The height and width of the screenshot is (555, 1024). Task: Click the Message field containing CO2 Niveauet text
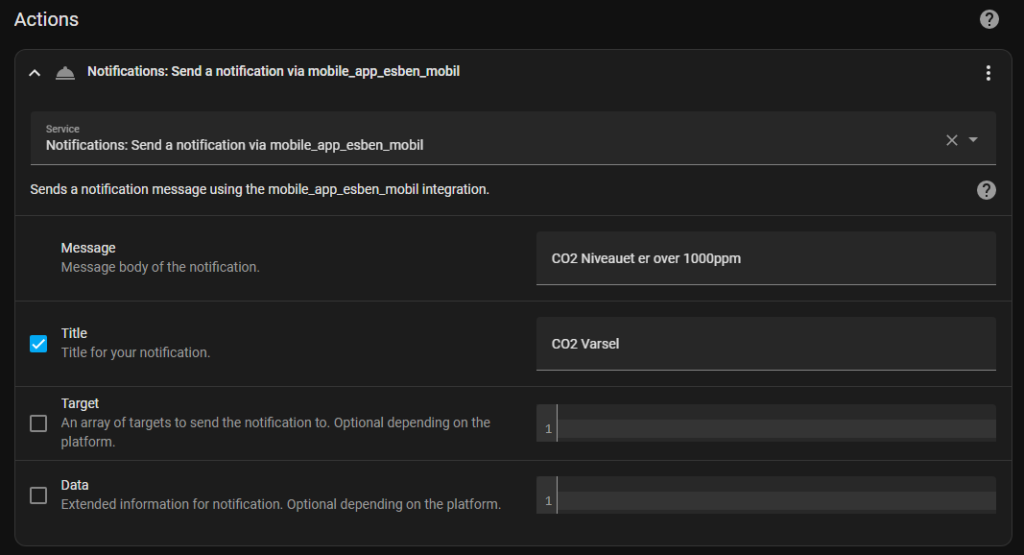(765, 259)
